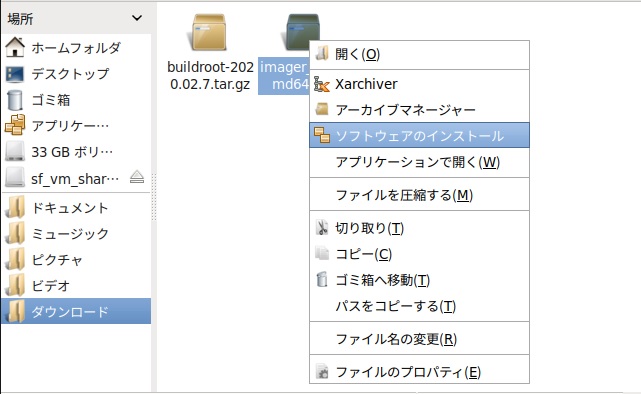Open with アーカイブマネージャー
The height and width of the screenshot is (394, 641).
click(x=419, y=110)
